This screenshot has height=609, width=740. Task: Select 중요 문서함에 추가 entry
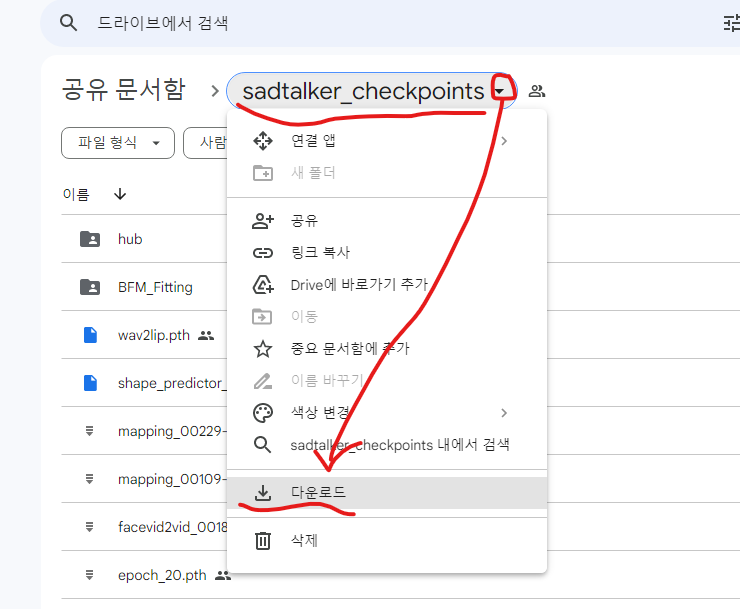pos(387,349)
